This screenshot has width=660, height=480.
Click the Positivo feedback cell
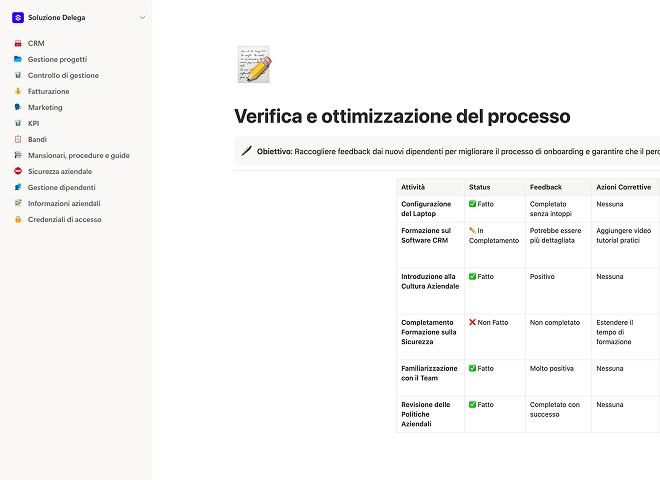point(558,291)
